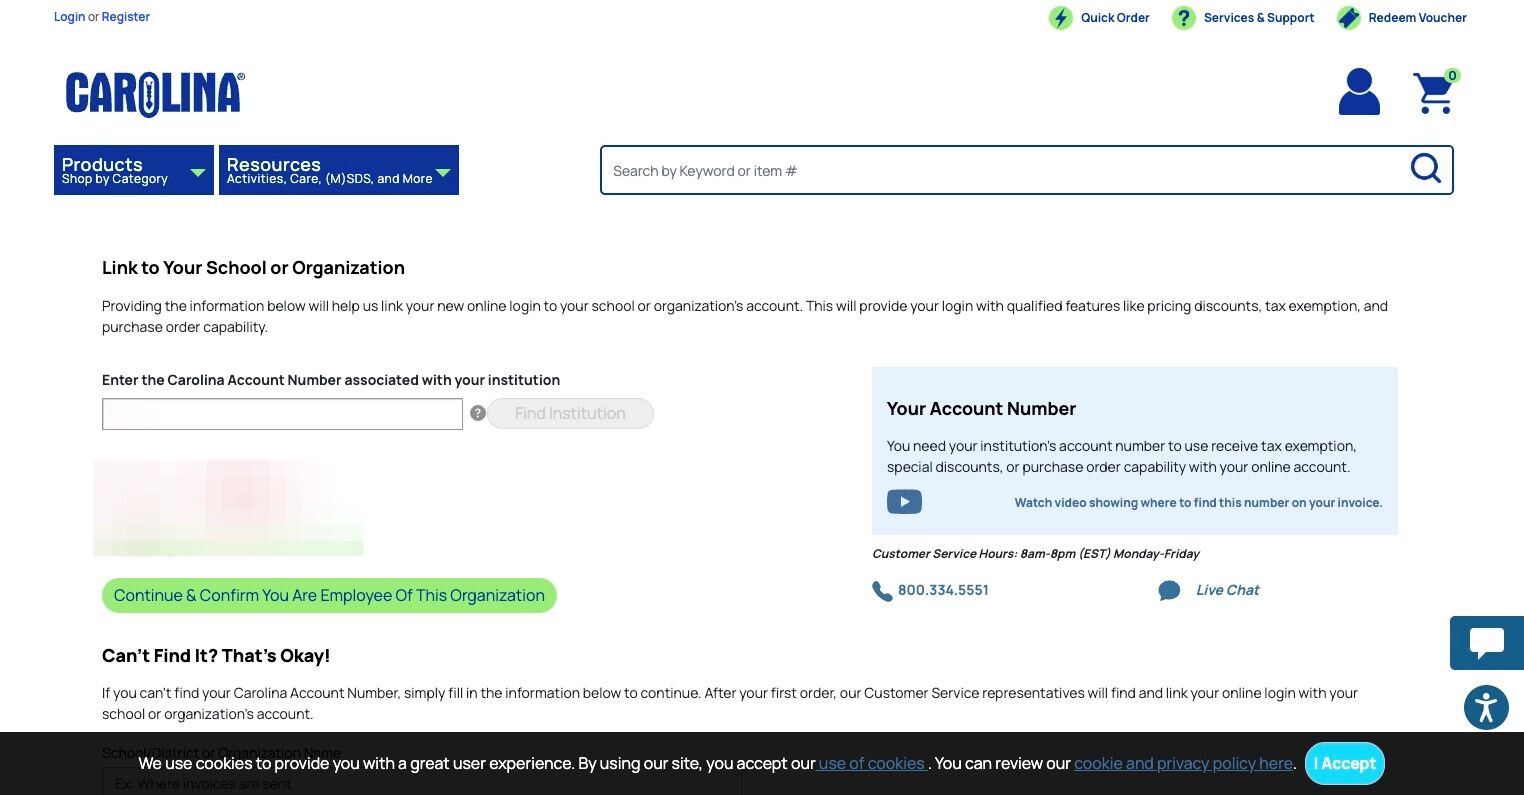Click the phone icon beside 800.334.5551
This screenshot has height=795, width=1524.
(x=882, y=591)
